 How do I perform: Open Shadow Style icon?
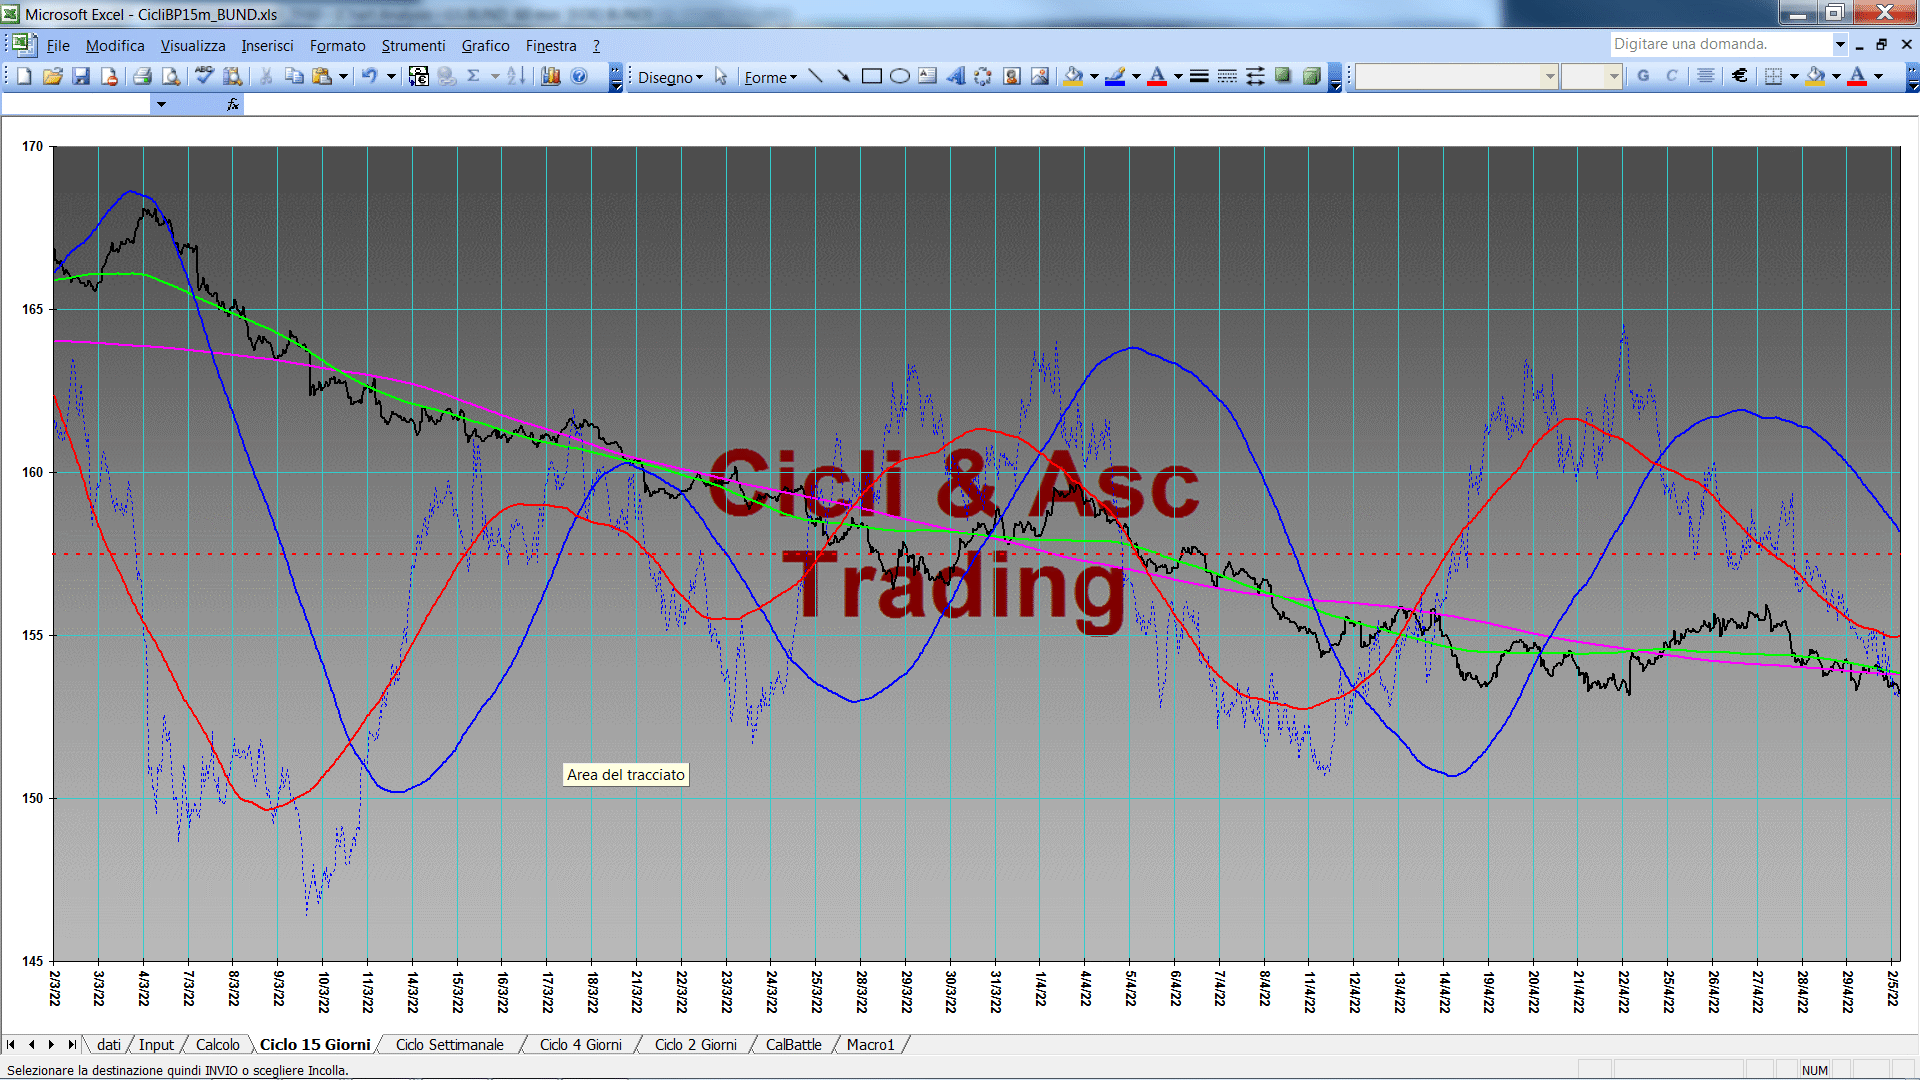(x=1283, y=76)
